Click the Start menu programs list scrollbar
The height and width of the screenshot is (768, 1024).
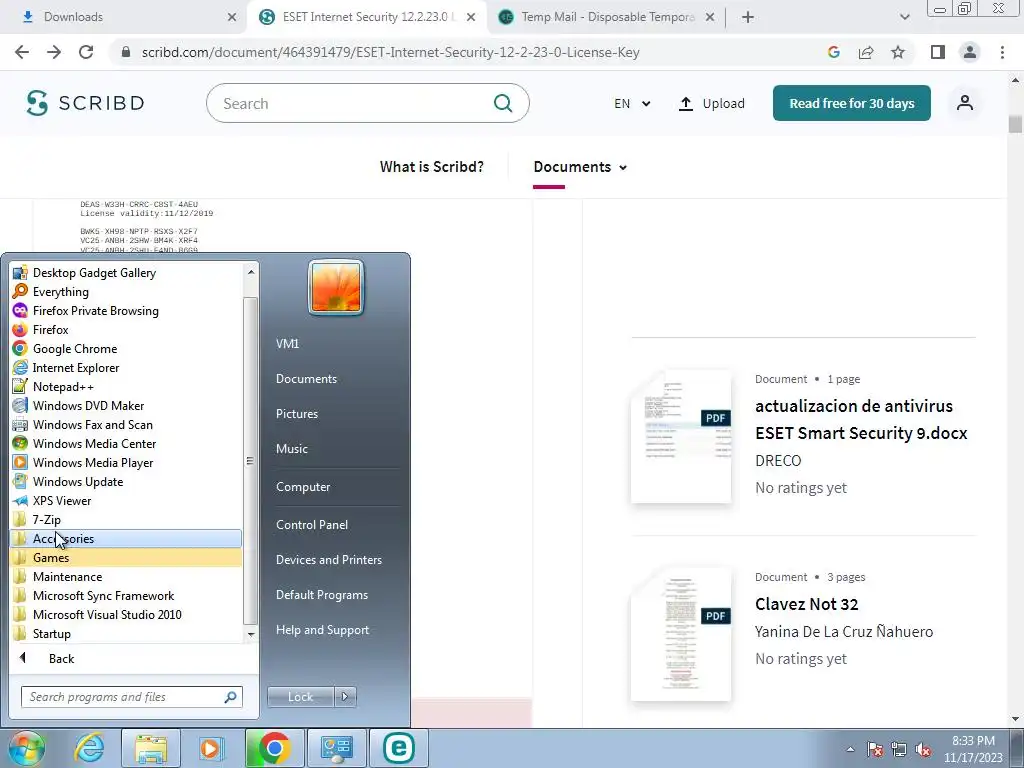(x=250, y=460)
